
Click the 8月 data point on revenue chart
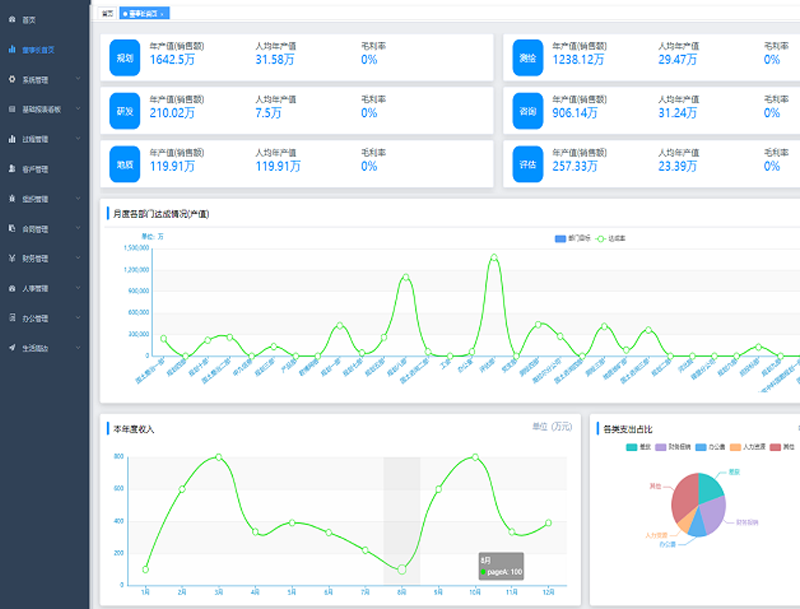tap(402, 569)
